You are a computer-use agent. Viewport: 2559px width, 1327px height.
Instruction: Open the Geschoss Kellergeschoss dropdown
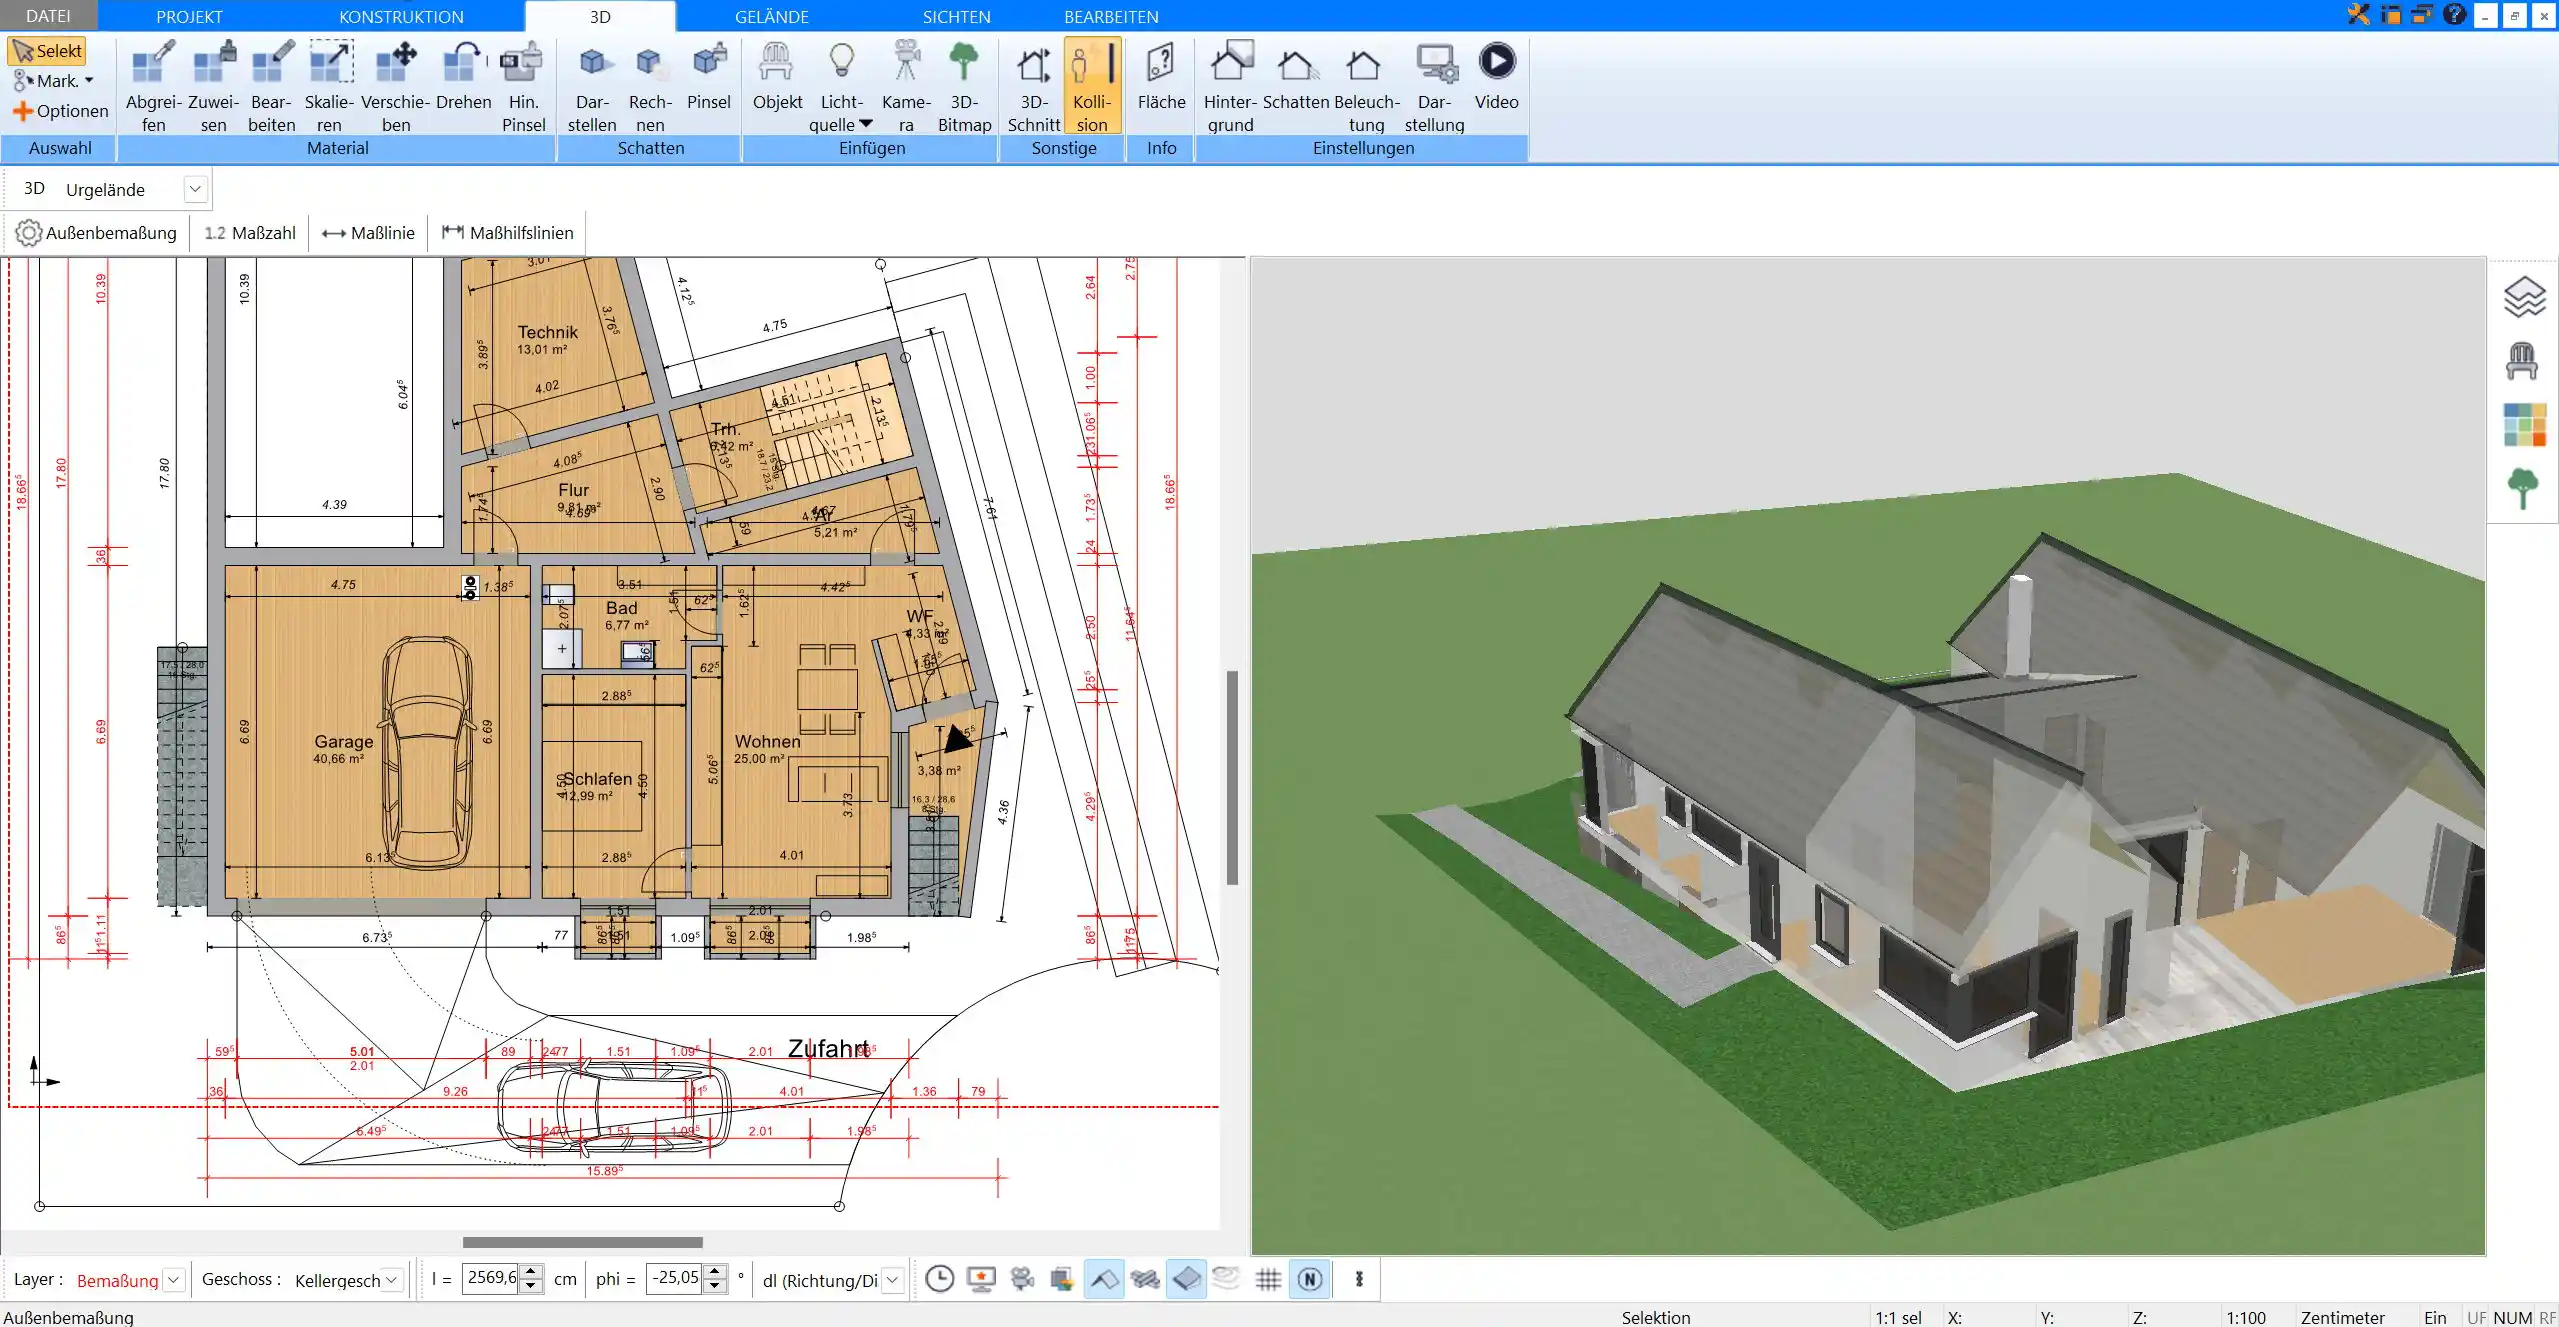(x=392, y=1280)
